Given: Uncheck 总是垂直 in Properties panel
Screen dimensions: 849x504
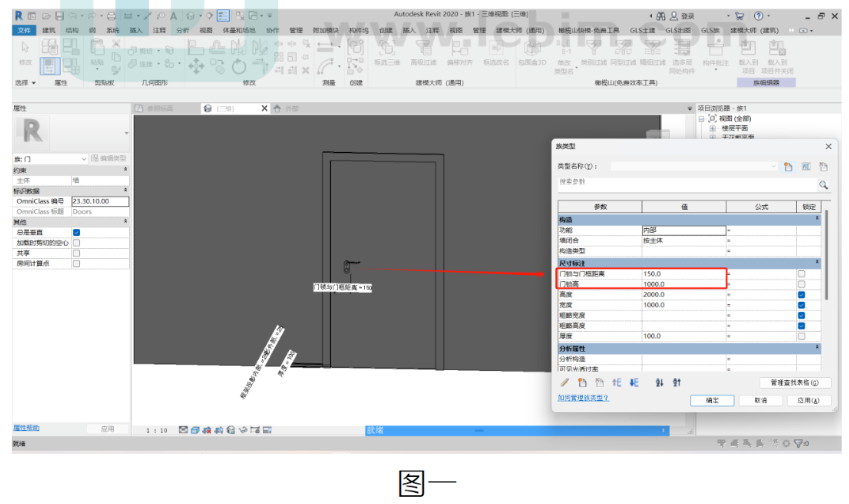Looking at the screenshot, I should click(76, 232).
